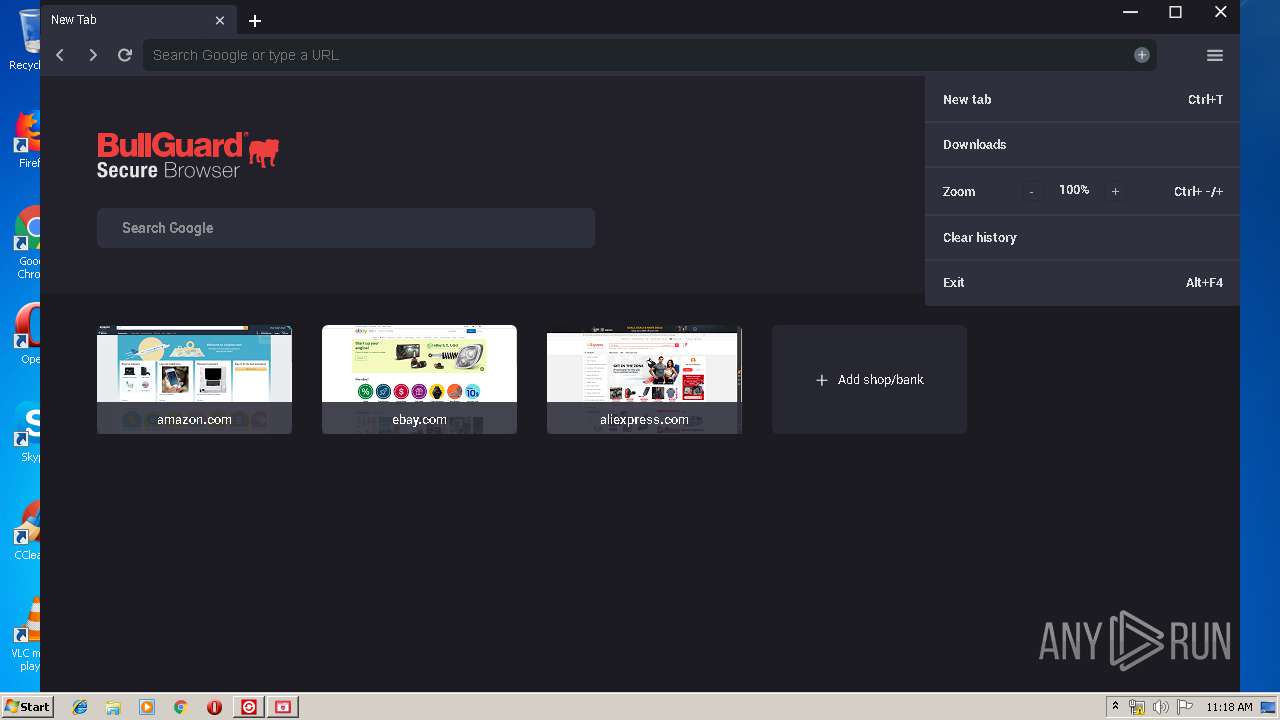Click the BullGuard Secure Browser logo
The width and height of the screenshot is (1280, 720).
click(x=187, y=156)
